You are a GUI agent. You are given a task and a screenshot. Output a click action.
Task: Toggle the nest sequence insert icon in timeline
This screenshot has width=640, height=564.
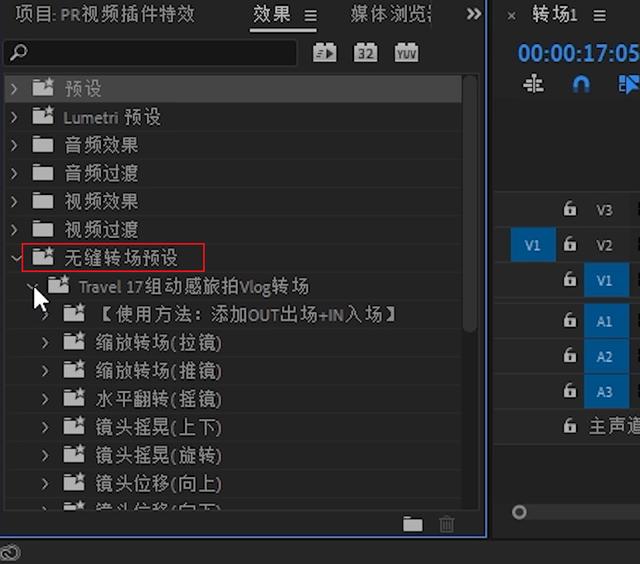point(533,85)
